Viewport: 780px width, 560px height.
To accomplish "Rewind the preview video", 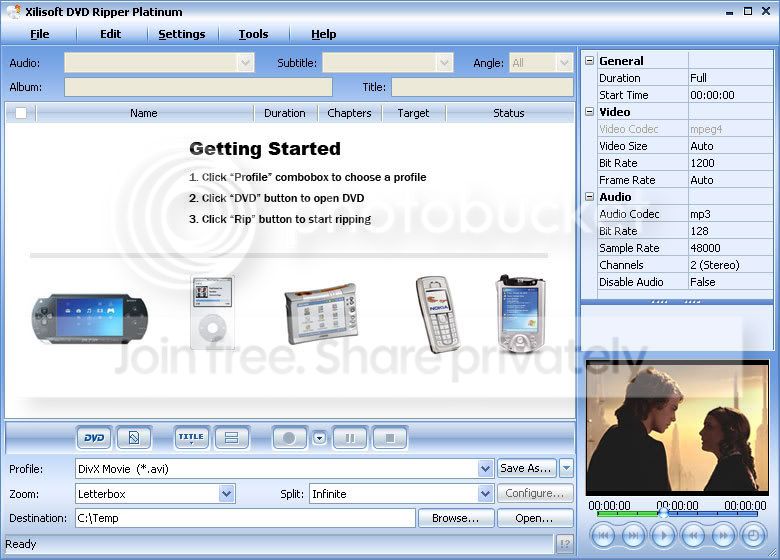I will 693,536.
